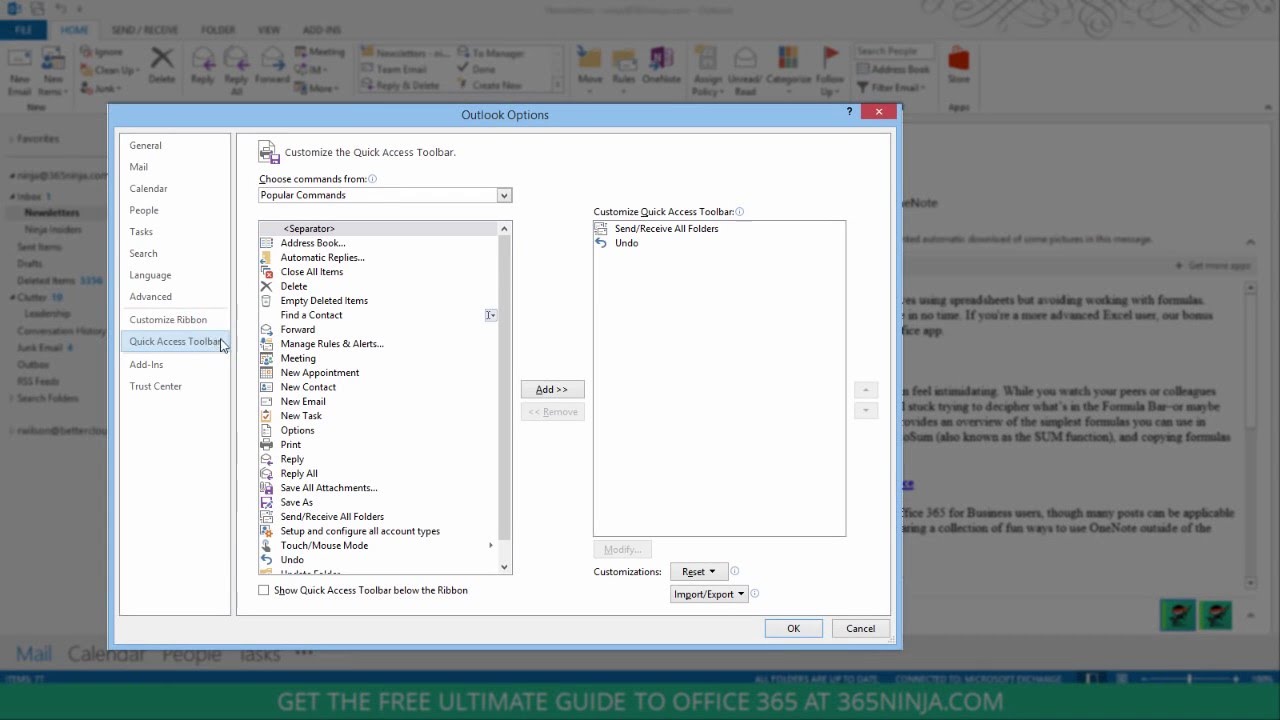Pick the Touch/Mouse Mode icon
Viewport: 1280px width, 720px height.
(266, 545)
